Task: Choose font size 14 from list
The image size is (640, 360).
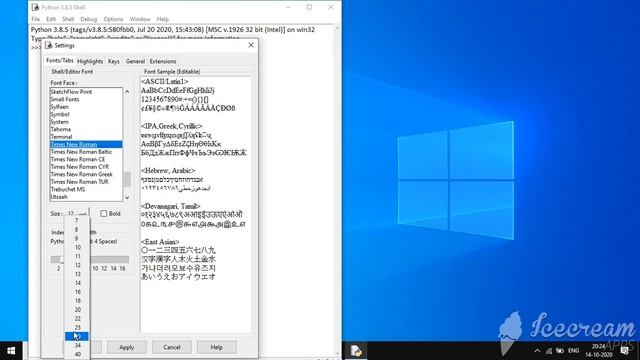Action: (x=77, y=283)
